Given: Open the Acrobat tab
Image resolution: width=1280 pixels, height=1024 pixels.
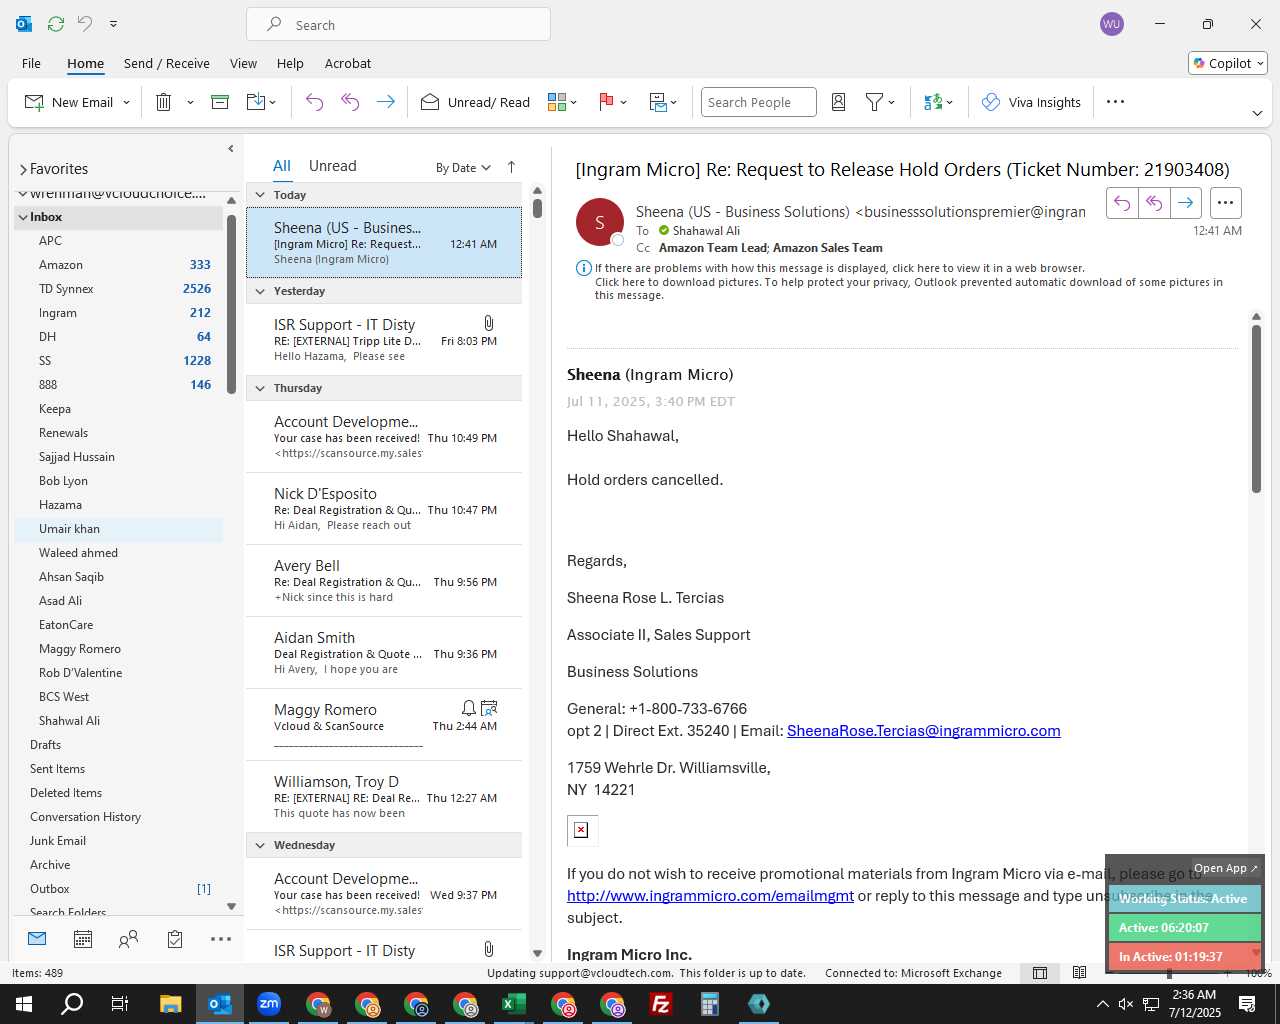Looking at the screenshot, I should 348,63.
